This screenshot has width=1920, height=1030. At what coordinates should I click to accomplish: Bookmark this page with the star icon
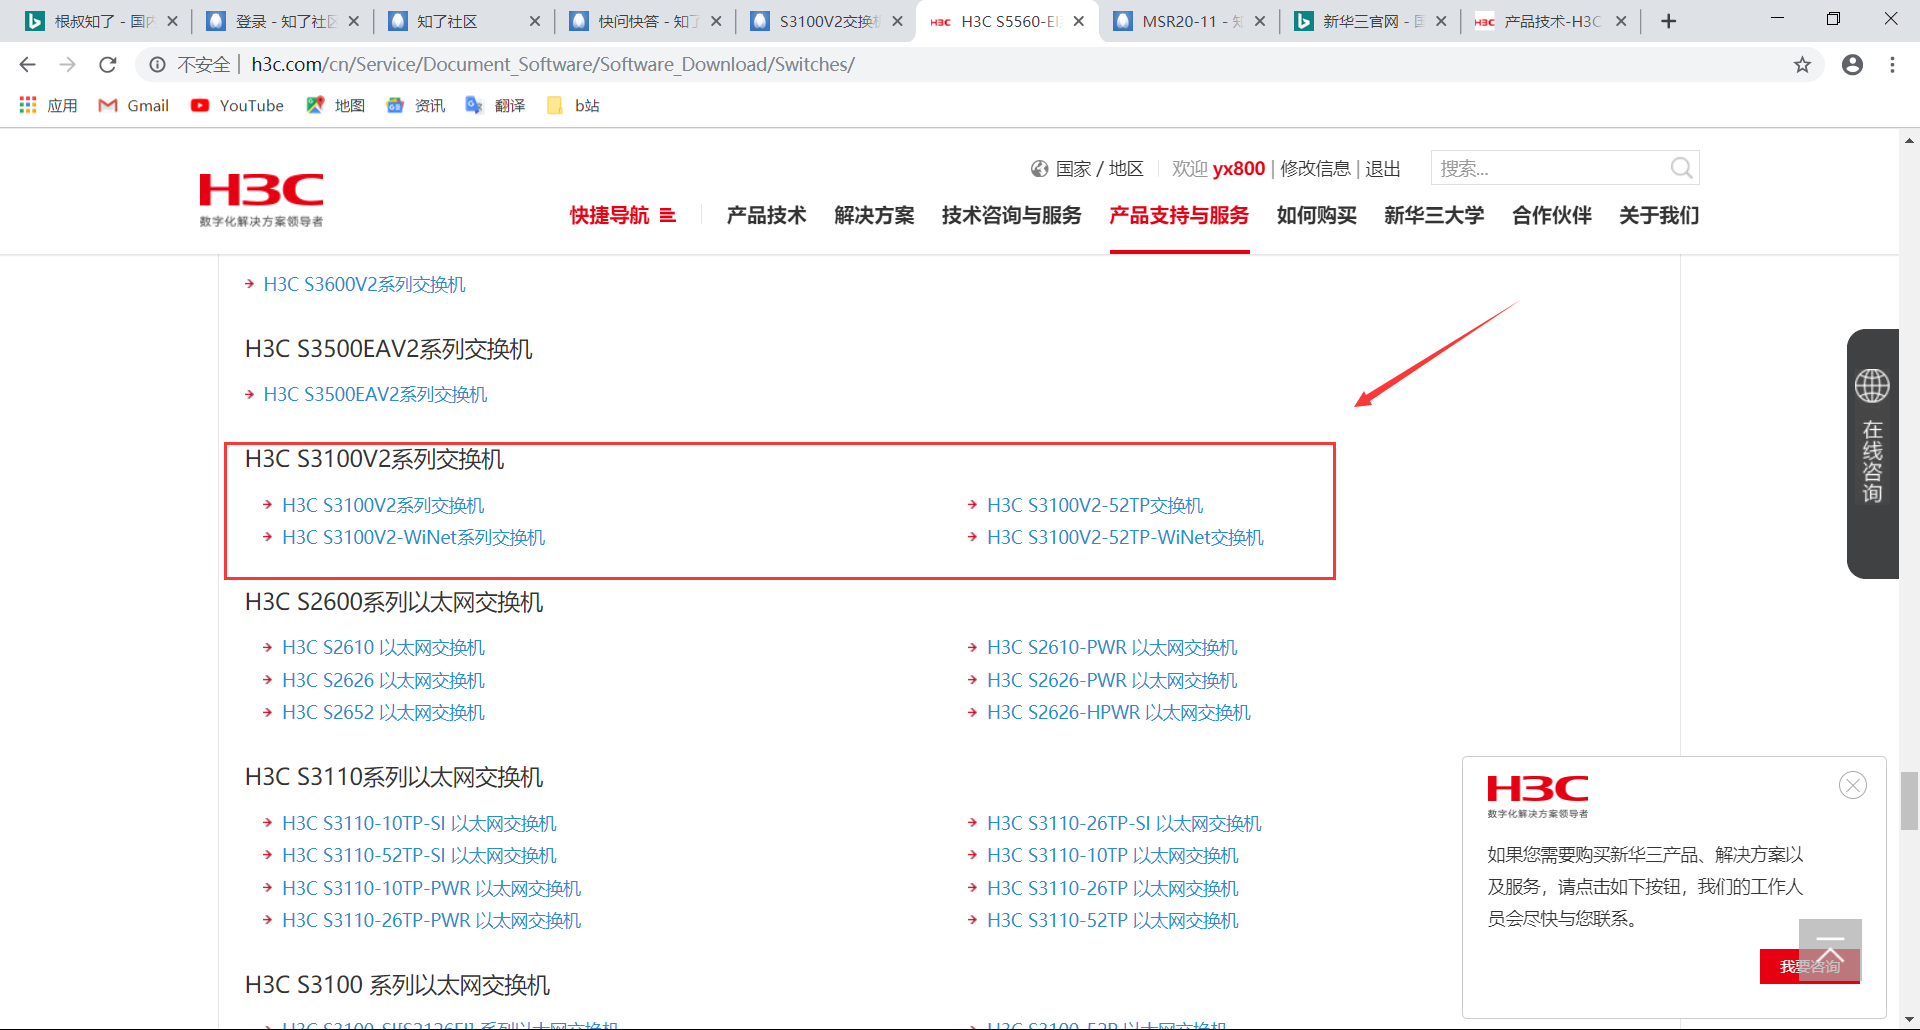[1802, 65]
